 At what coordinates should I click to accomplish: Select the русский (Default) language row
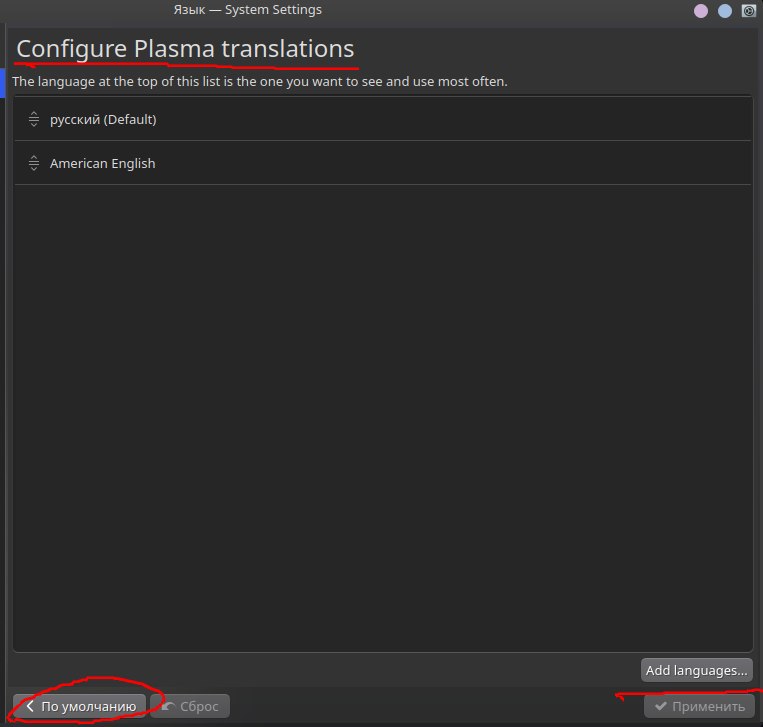(382, 119)
